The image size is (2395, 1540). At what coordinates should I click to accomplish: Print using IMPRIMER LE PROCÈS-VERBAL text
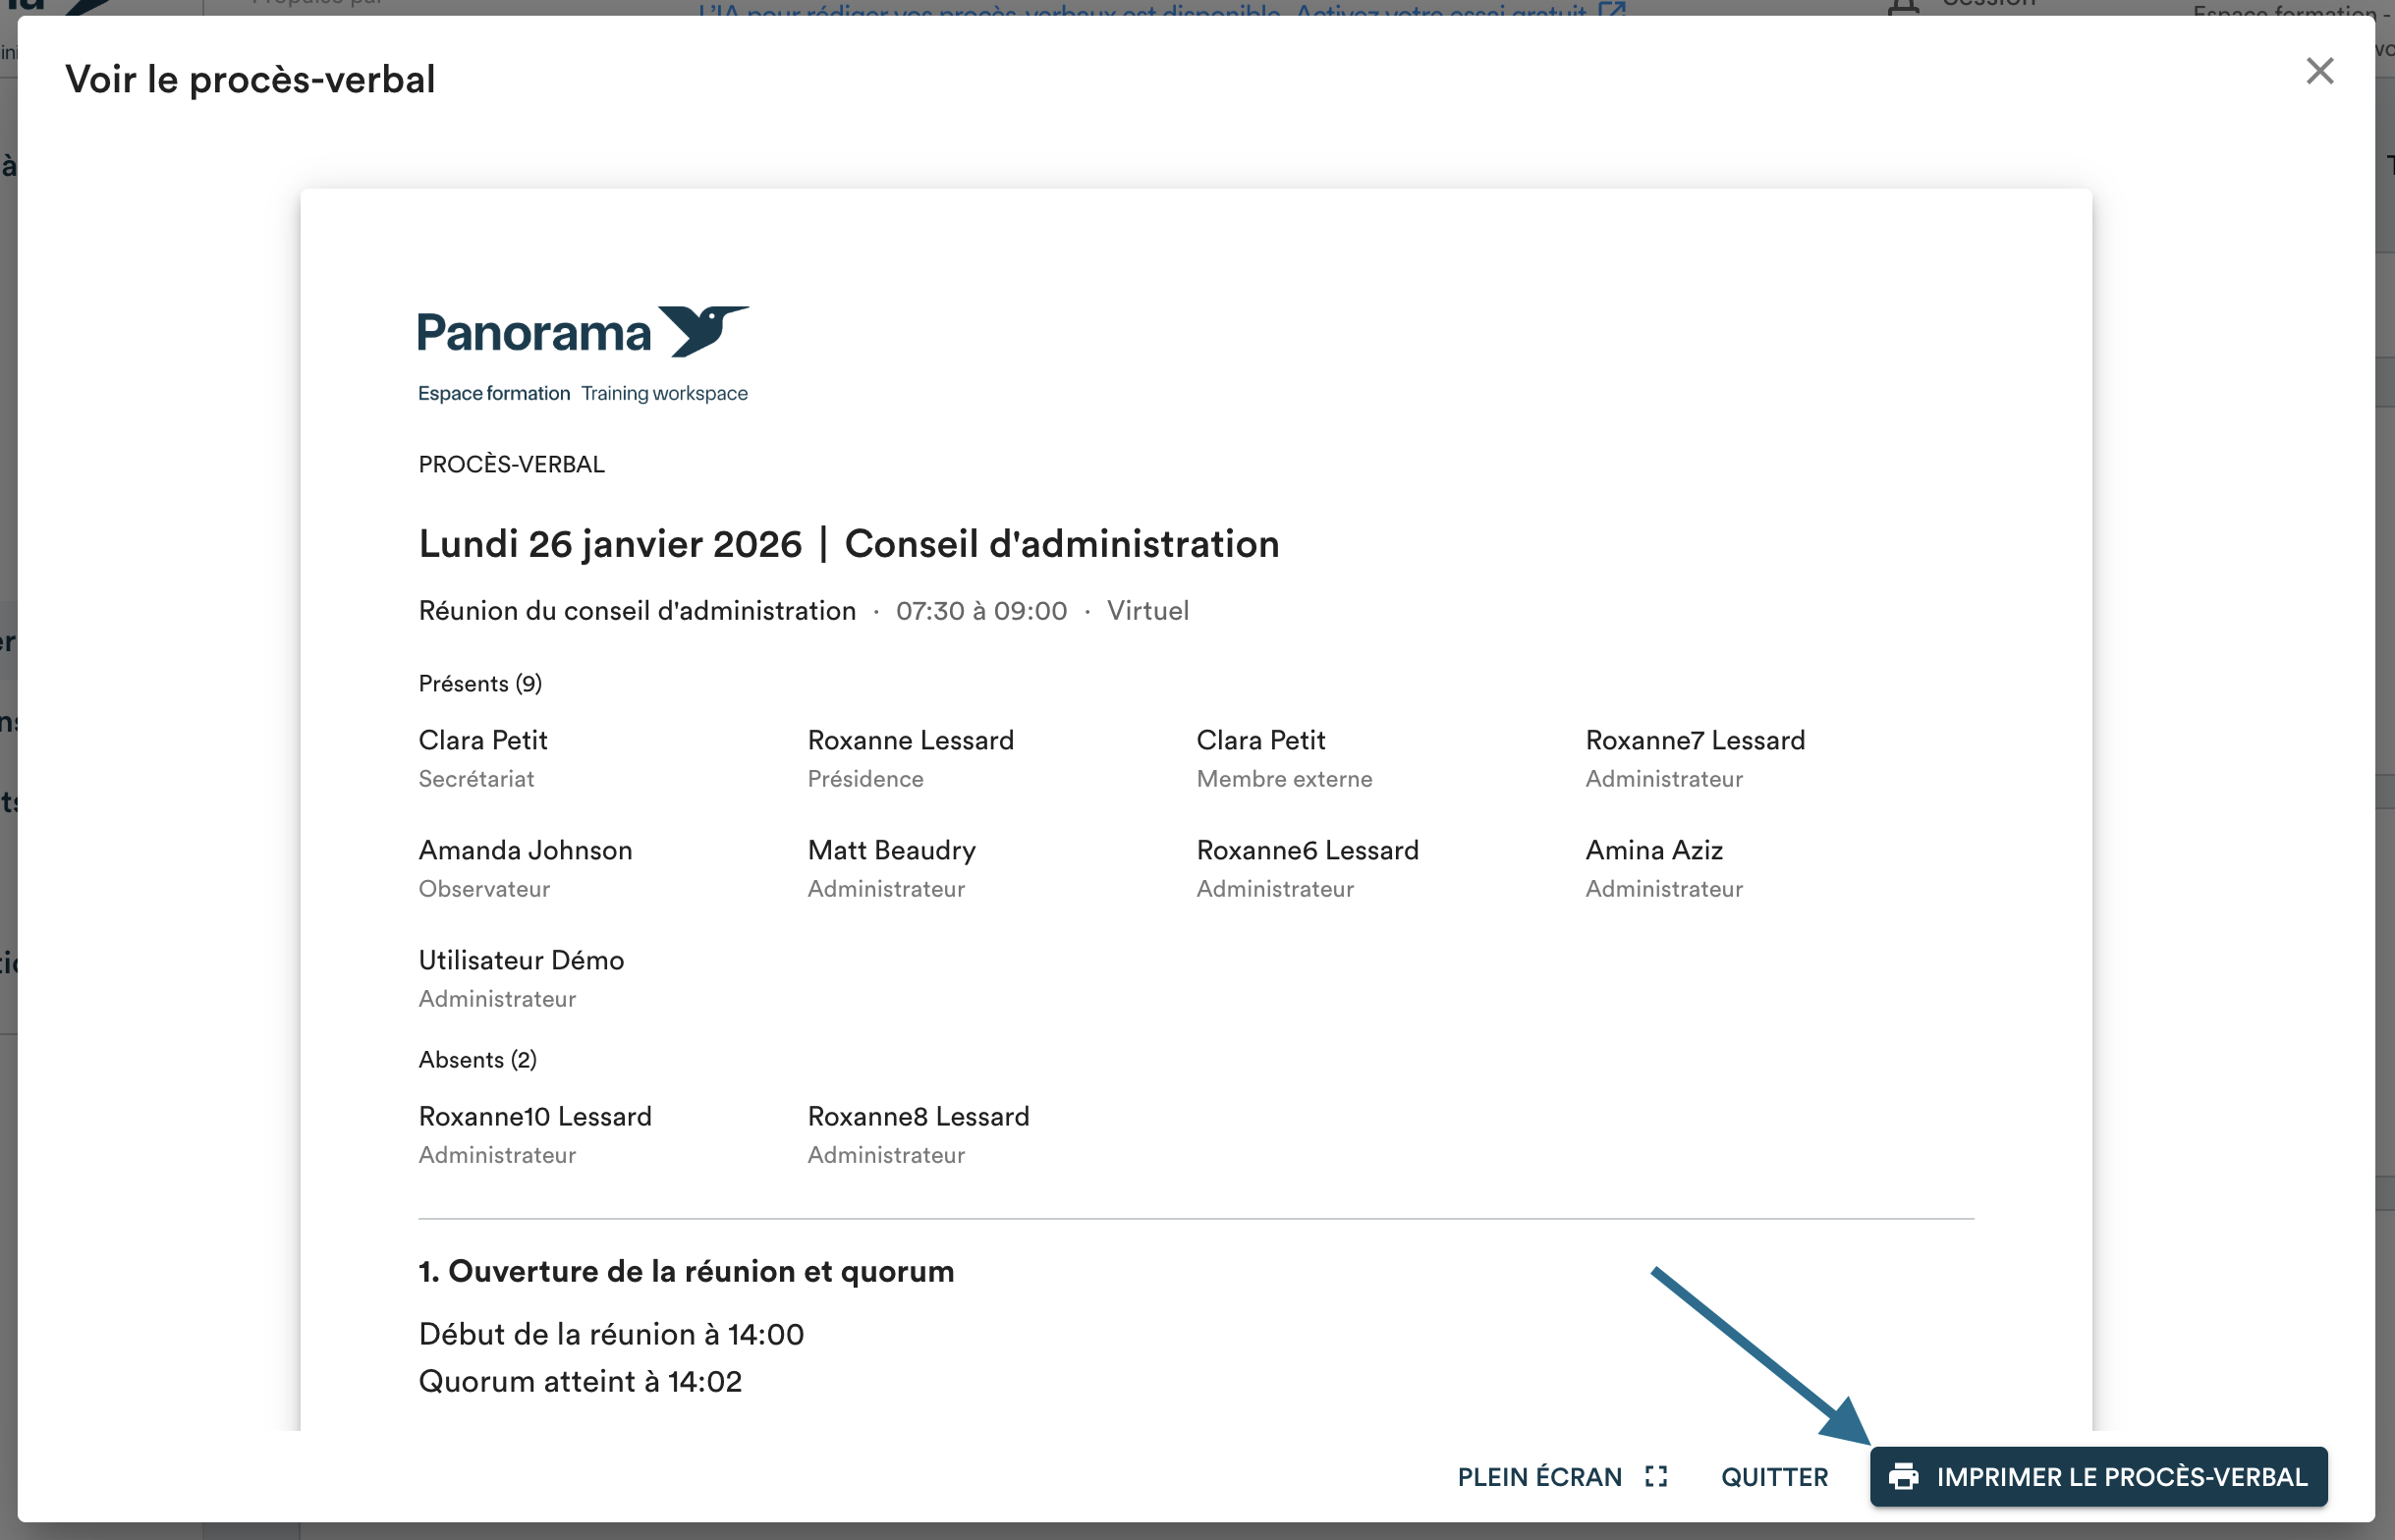click(2120, 1476)
